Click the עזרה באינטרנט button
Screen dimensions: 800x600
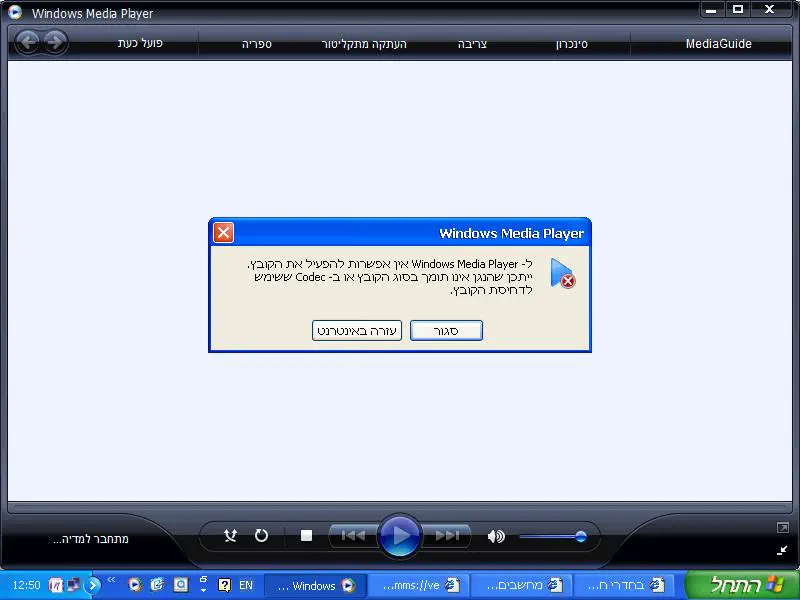tap(357, 331)
